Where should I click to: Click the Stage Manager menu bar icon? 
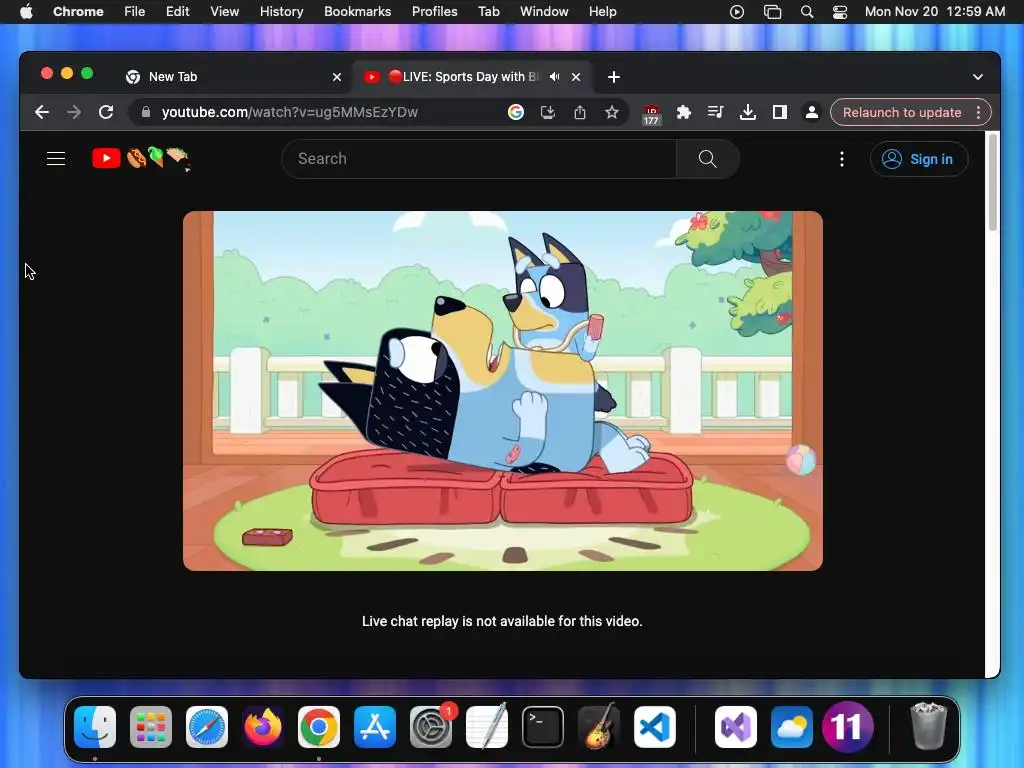coord(773,11)
